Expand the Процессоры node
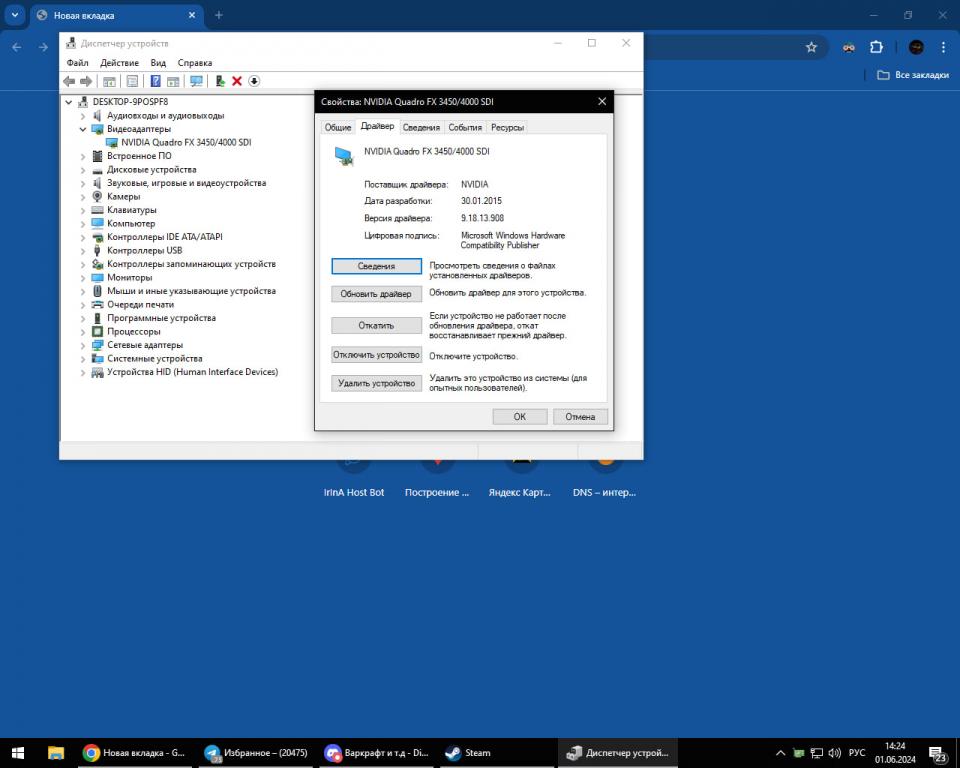960x768 pixels. 83,331
